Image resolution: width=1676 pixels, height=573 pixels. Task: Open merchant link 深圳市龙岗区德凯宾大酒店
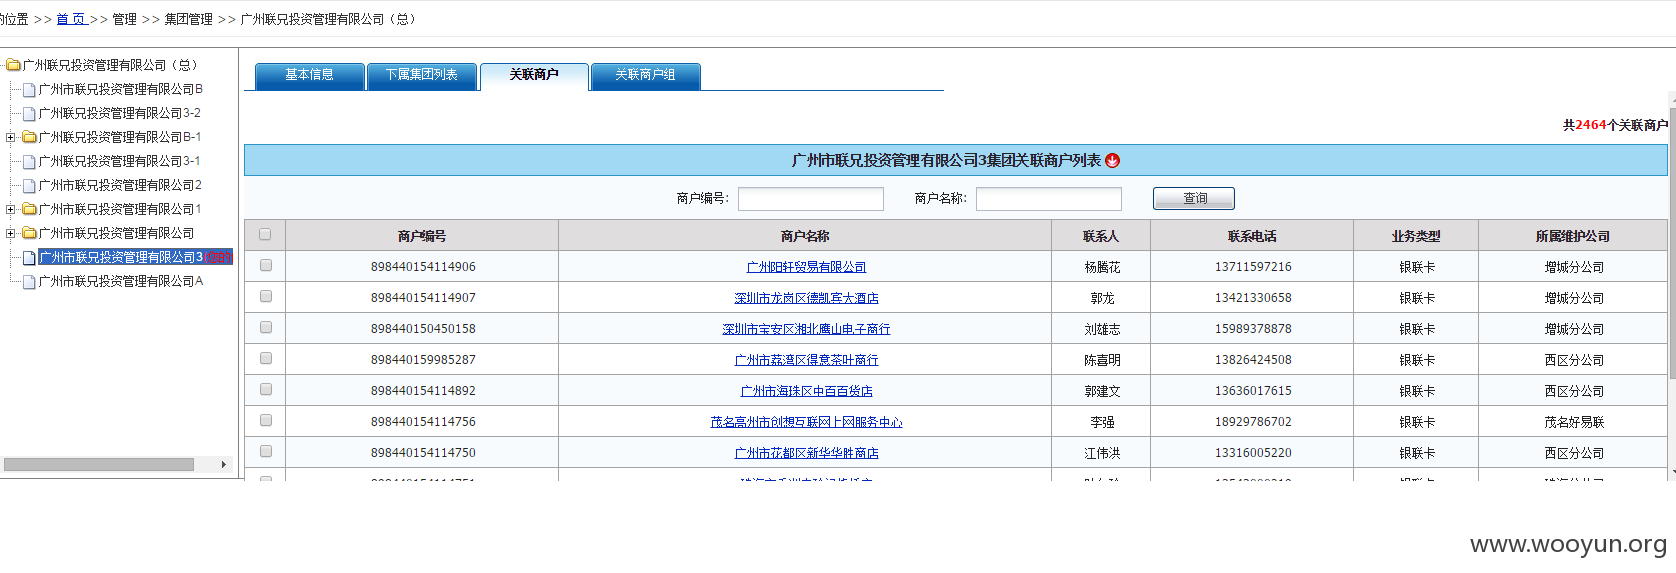(806, 298)
